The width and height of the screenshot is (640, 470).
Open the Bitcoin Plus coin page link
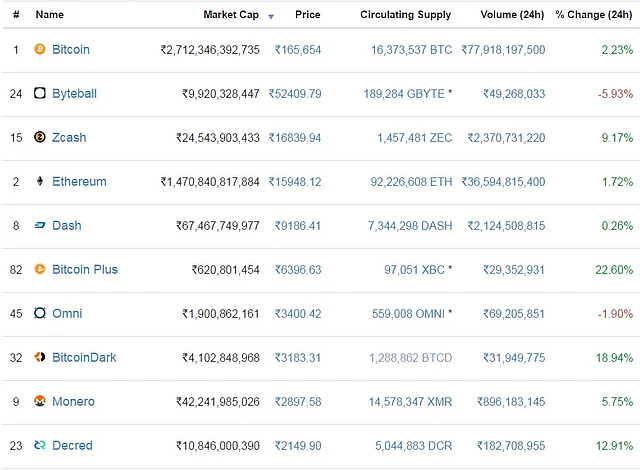coord(84,270)
